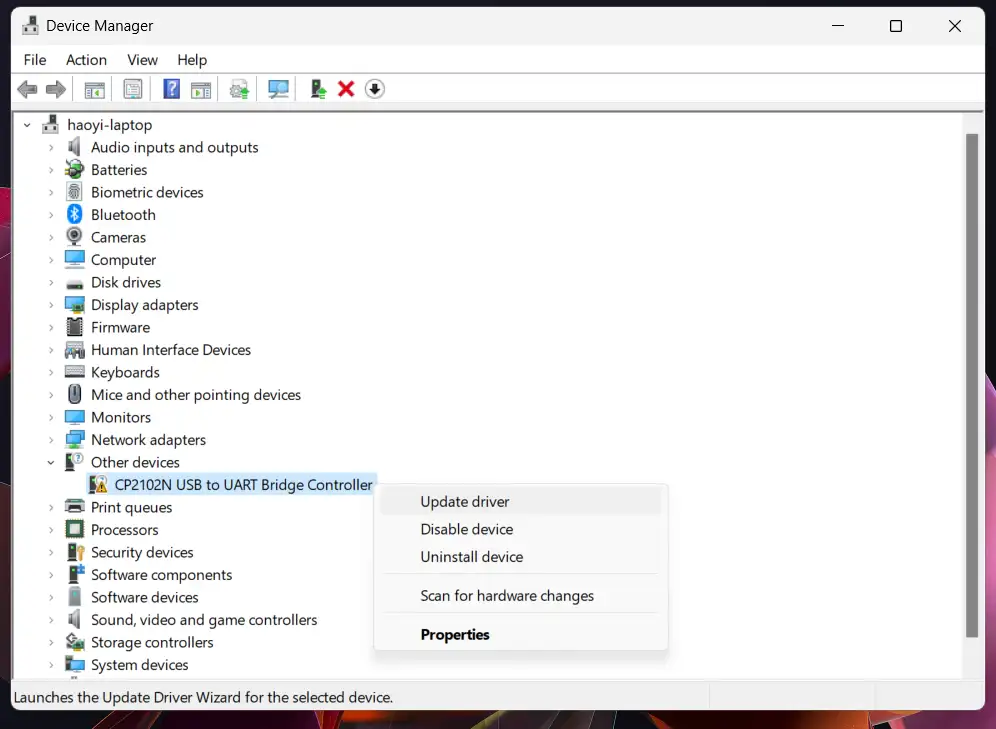This screenshot has height=729, width=996.
Task: Click the Forward navigation arrow in toolbar
Action: 56,89
